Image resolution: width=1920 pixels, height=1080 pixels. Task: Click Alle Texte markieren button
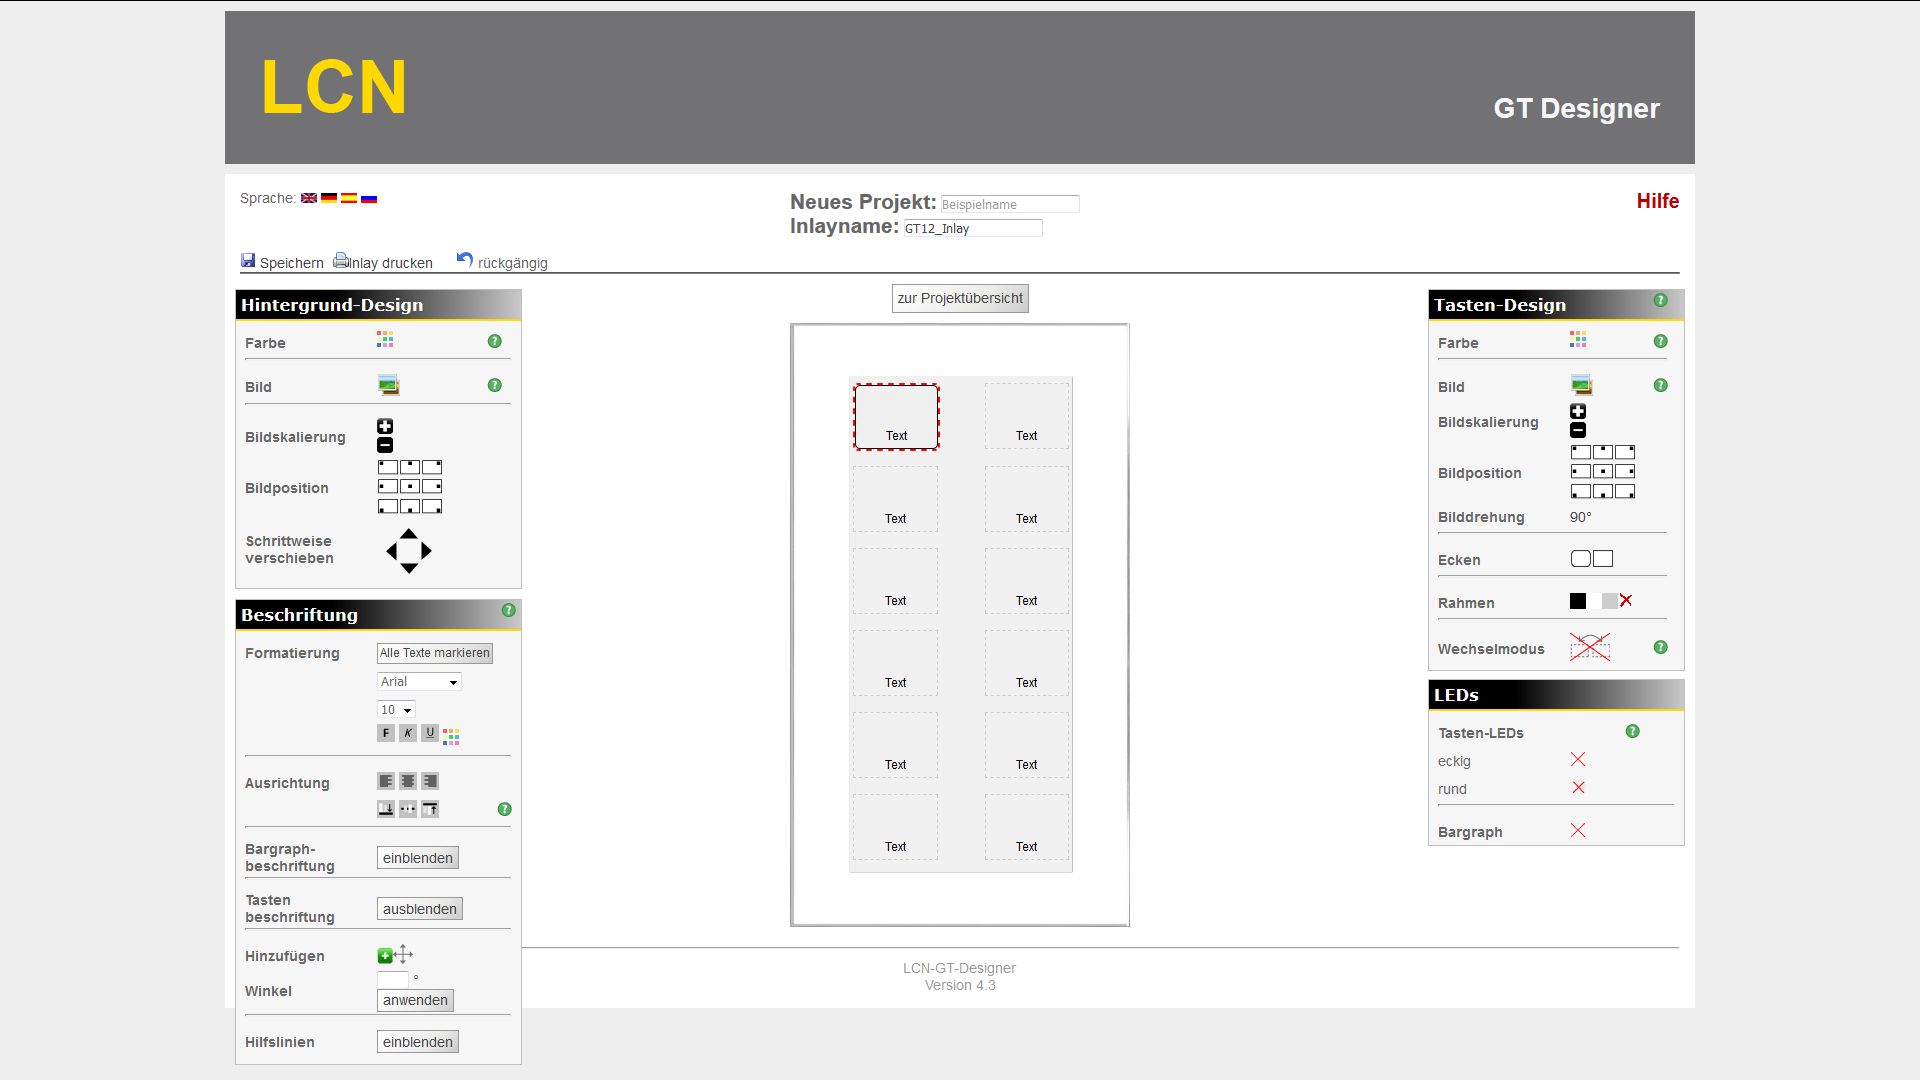(435, 653)
